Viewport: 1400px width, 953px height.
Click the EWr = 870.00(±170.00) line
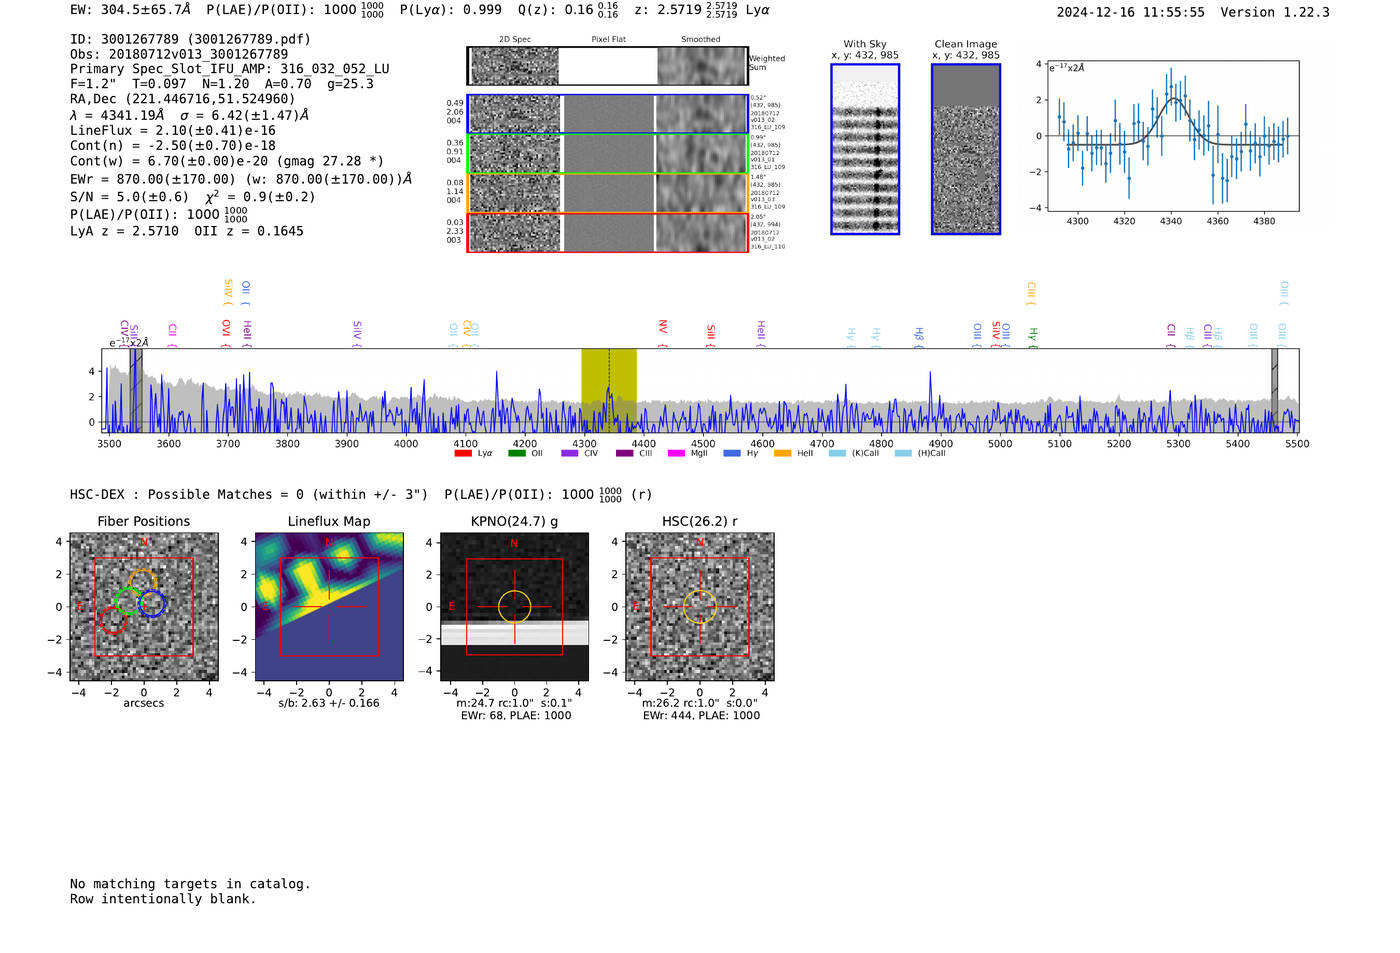coord(241,179)
